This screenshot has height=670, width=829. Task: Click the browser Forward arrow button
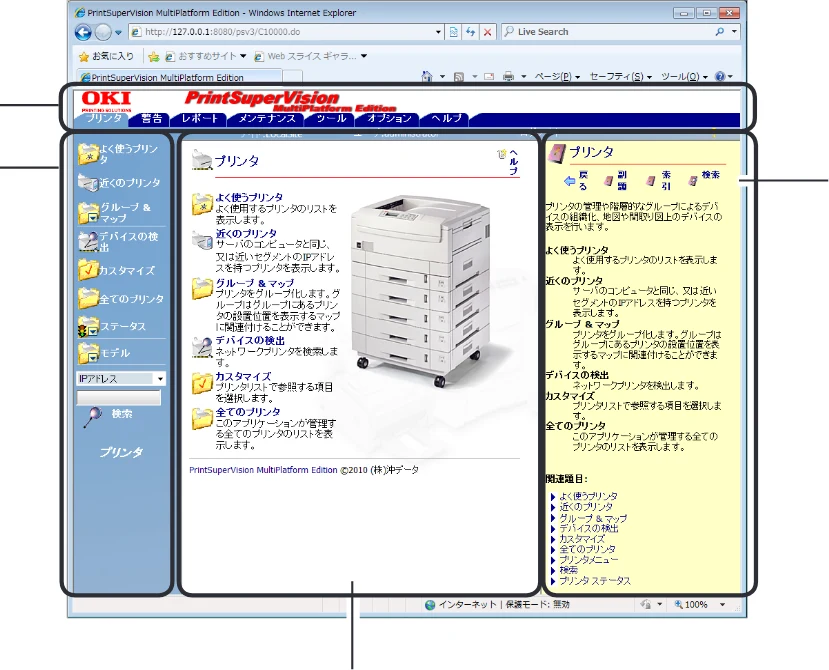tap(103, 32)
